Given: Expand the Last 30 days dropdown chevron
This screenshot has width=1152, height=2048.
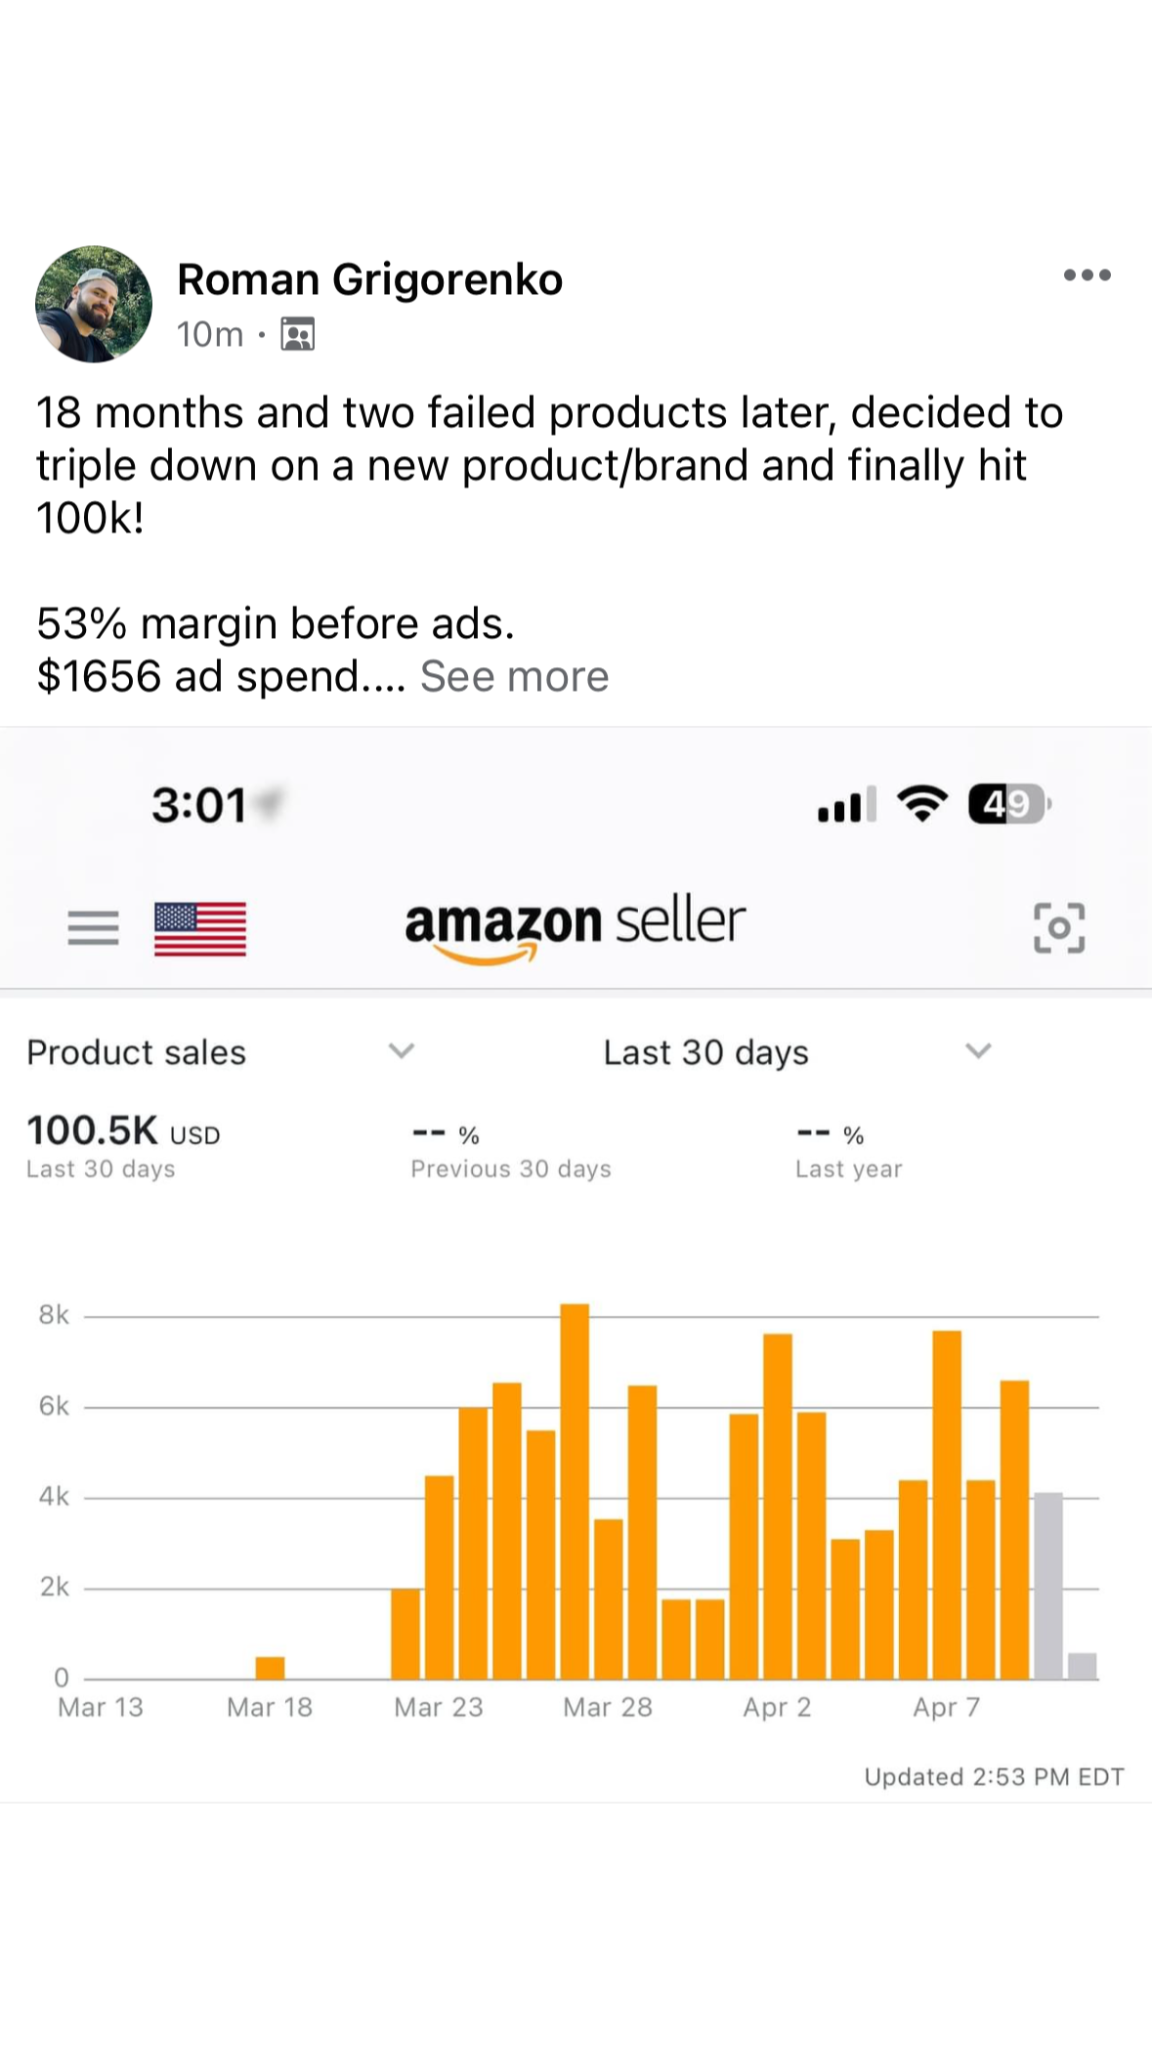Looking at the screenshot, I should click(978, 1051).
